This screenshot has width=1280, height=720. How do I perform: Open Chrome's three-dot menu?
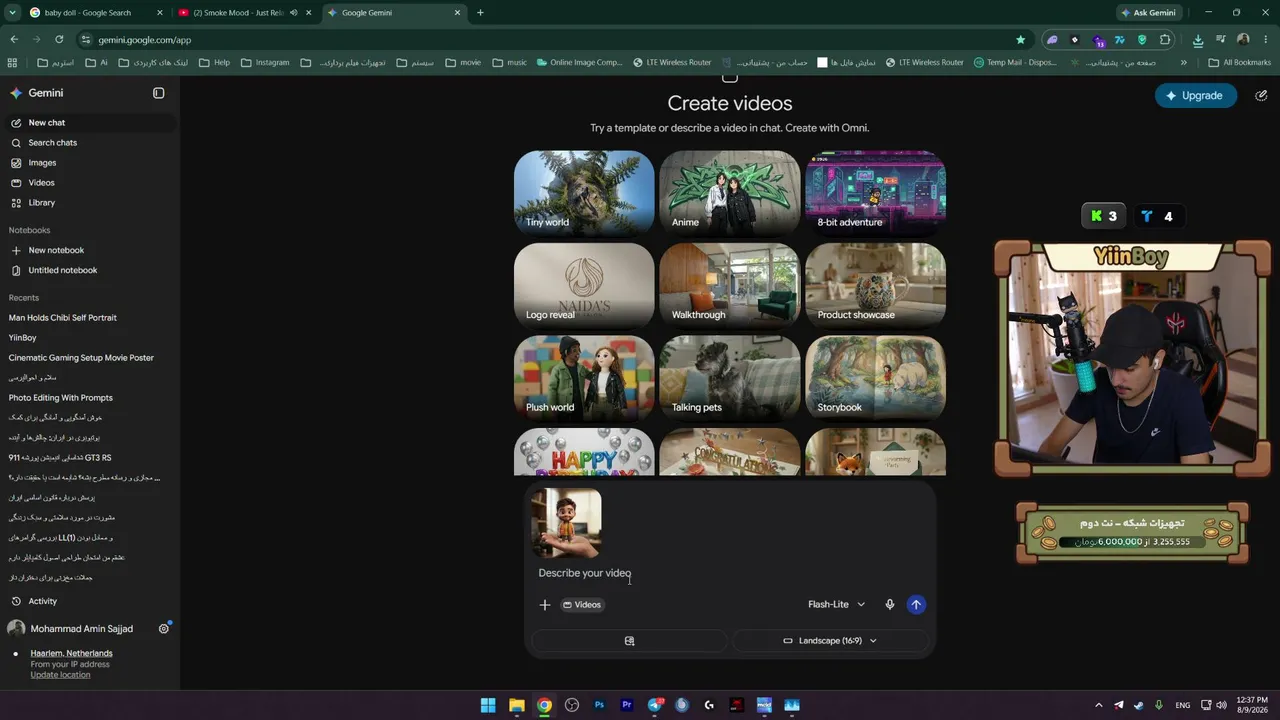(x=1265, y=40)
